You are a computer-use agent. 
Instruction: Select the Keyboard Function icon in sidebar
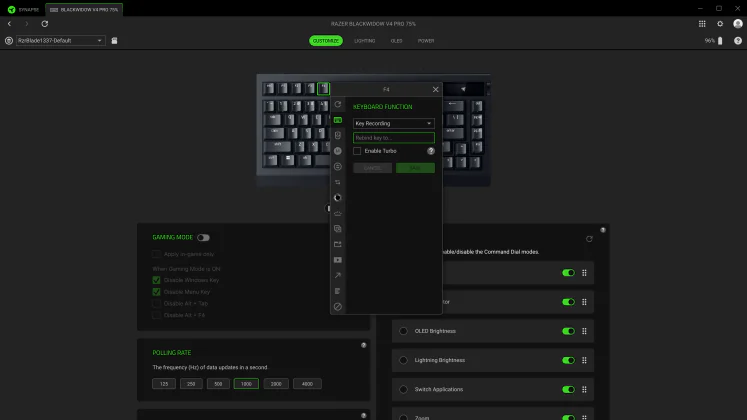tap(338, 120)
